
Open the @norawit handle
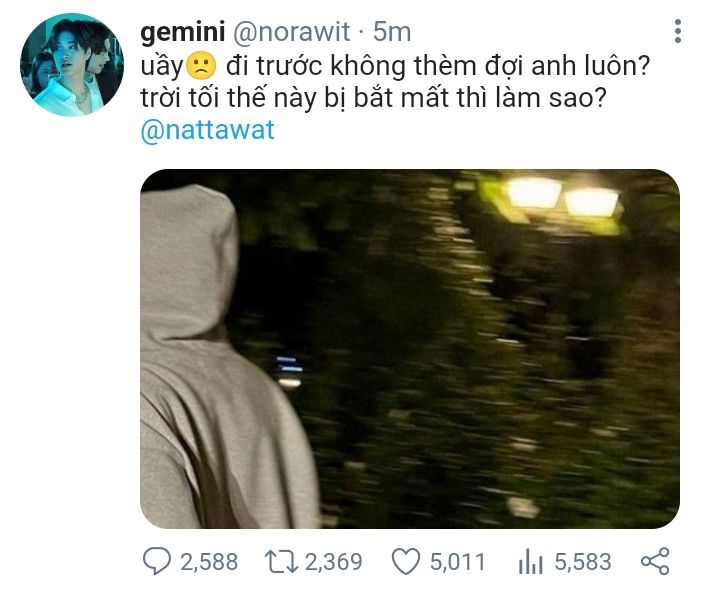click(x=292, y=32)
